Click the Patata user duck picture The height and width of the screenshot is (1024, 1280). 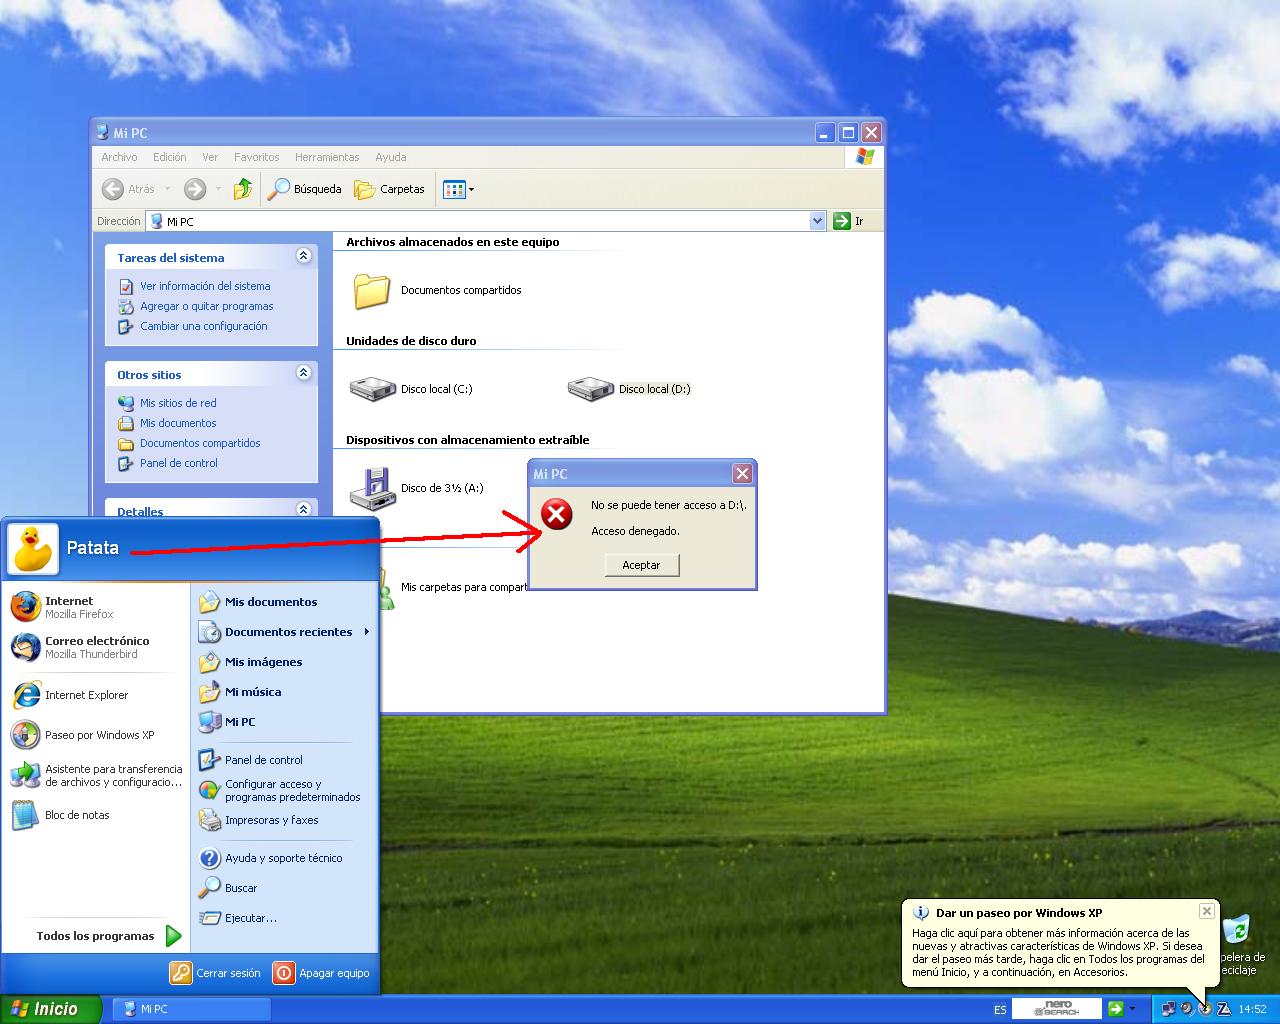click(33, 549)
